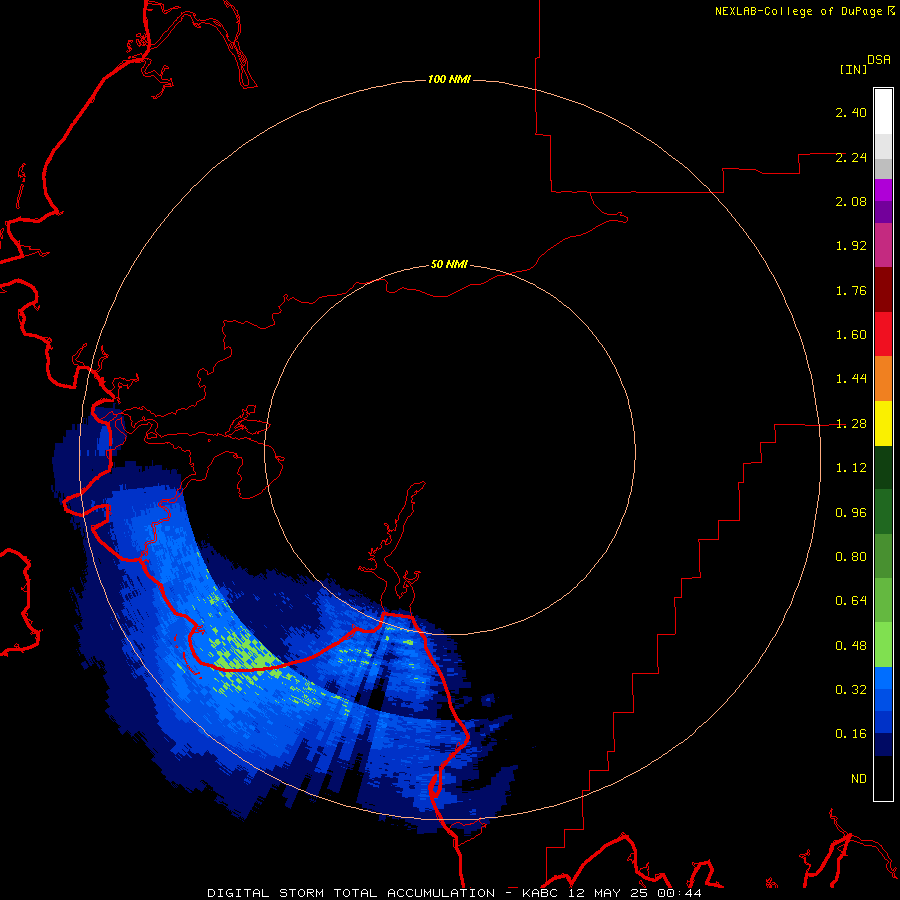Pick the navy blue swatch above ND

pos(883,745)
